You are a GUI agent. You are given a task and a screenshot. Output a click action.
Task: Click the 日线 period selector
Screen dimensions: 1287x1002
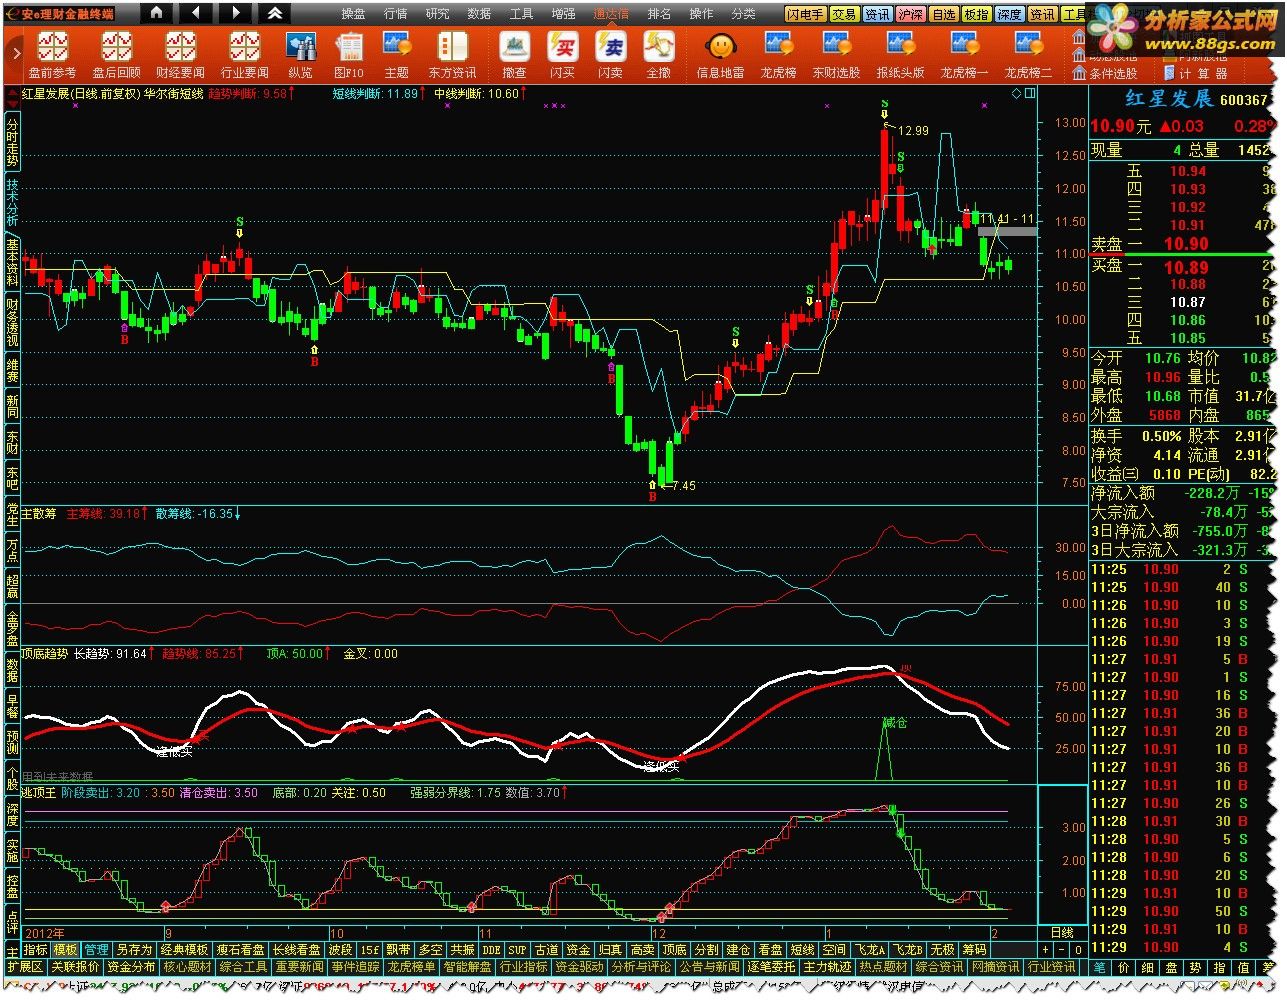click(x=1062, y=932)
